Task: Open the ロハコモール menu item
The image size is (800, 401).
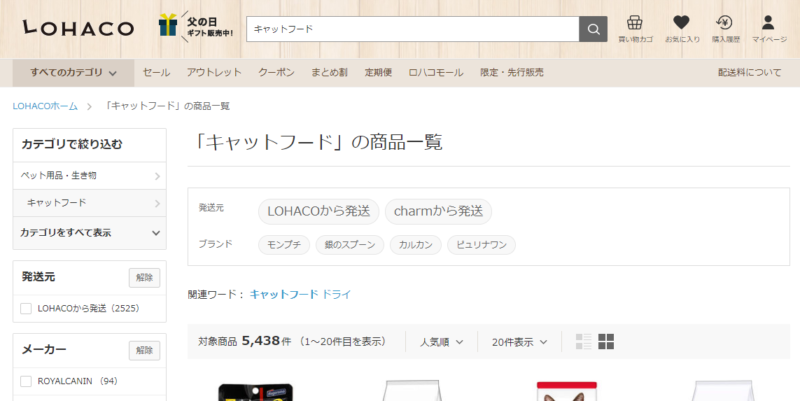Action: pyautogui.click(x=436, y=72)
